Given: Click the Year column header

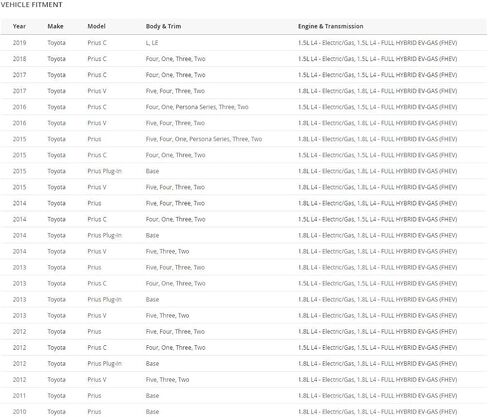Looking at the screenshot, I should pos(19,26).
